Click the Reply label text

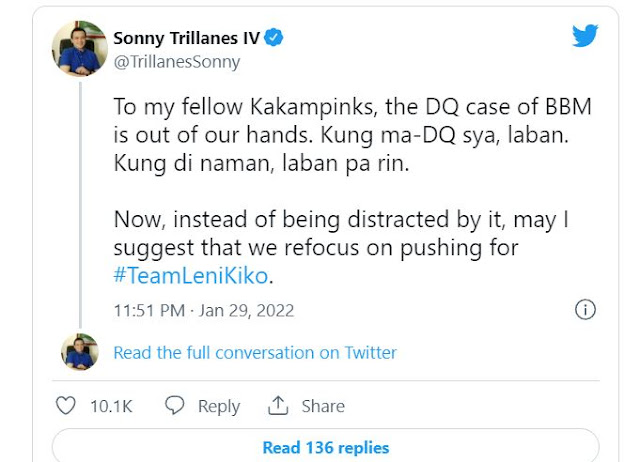218,406
